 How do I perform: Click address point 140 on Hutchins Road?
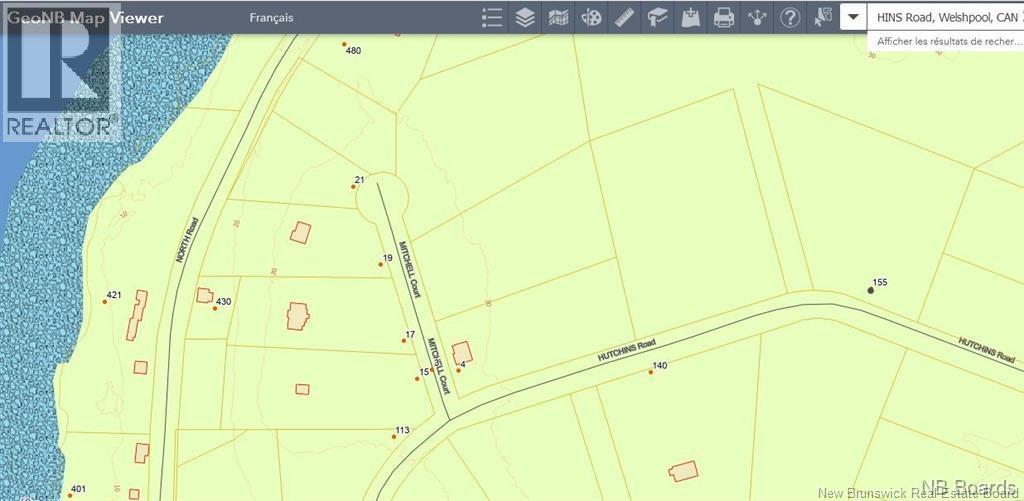650,373
